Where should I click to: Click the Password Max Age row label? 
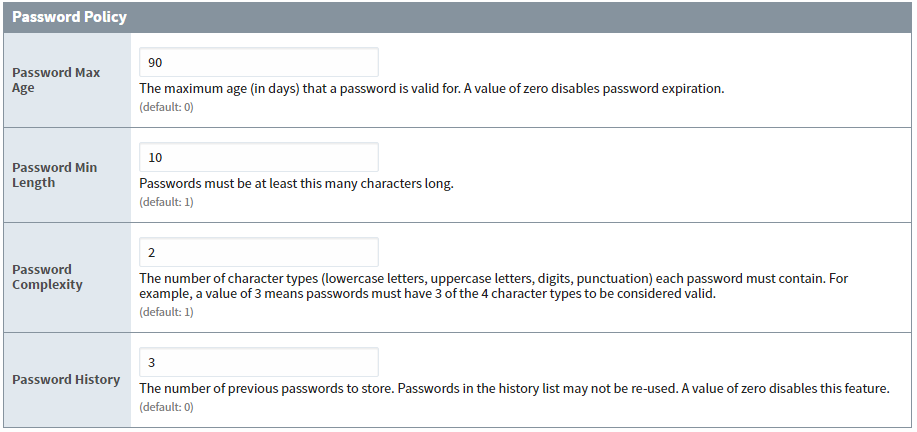56,80
